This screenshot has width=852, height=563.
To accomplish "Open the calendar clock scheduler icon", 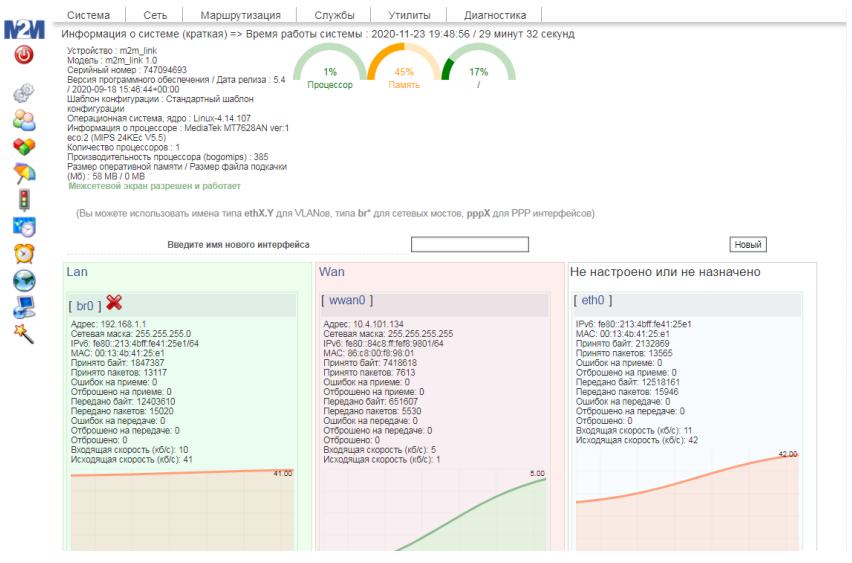I will (24, 226).
